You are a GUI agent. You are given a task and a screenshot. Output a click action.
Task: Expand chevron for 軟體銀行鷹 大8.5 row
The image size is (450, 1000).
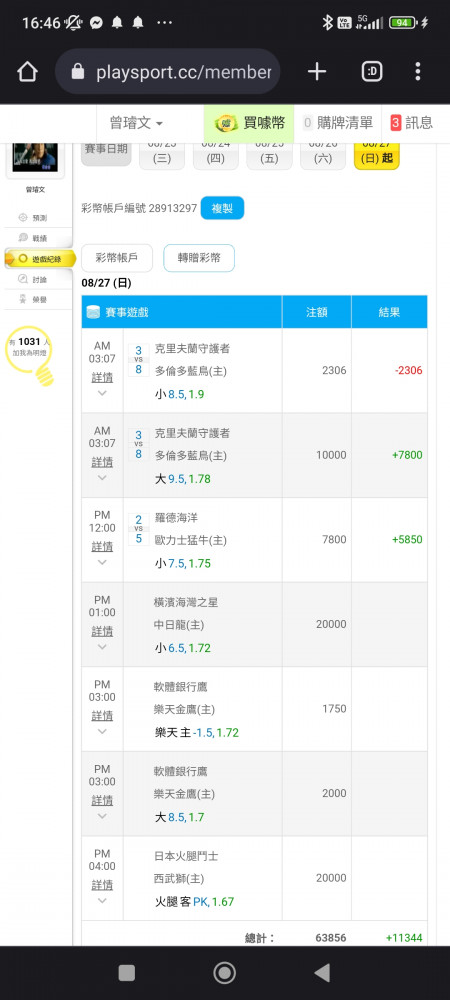[x=102, y=816]
